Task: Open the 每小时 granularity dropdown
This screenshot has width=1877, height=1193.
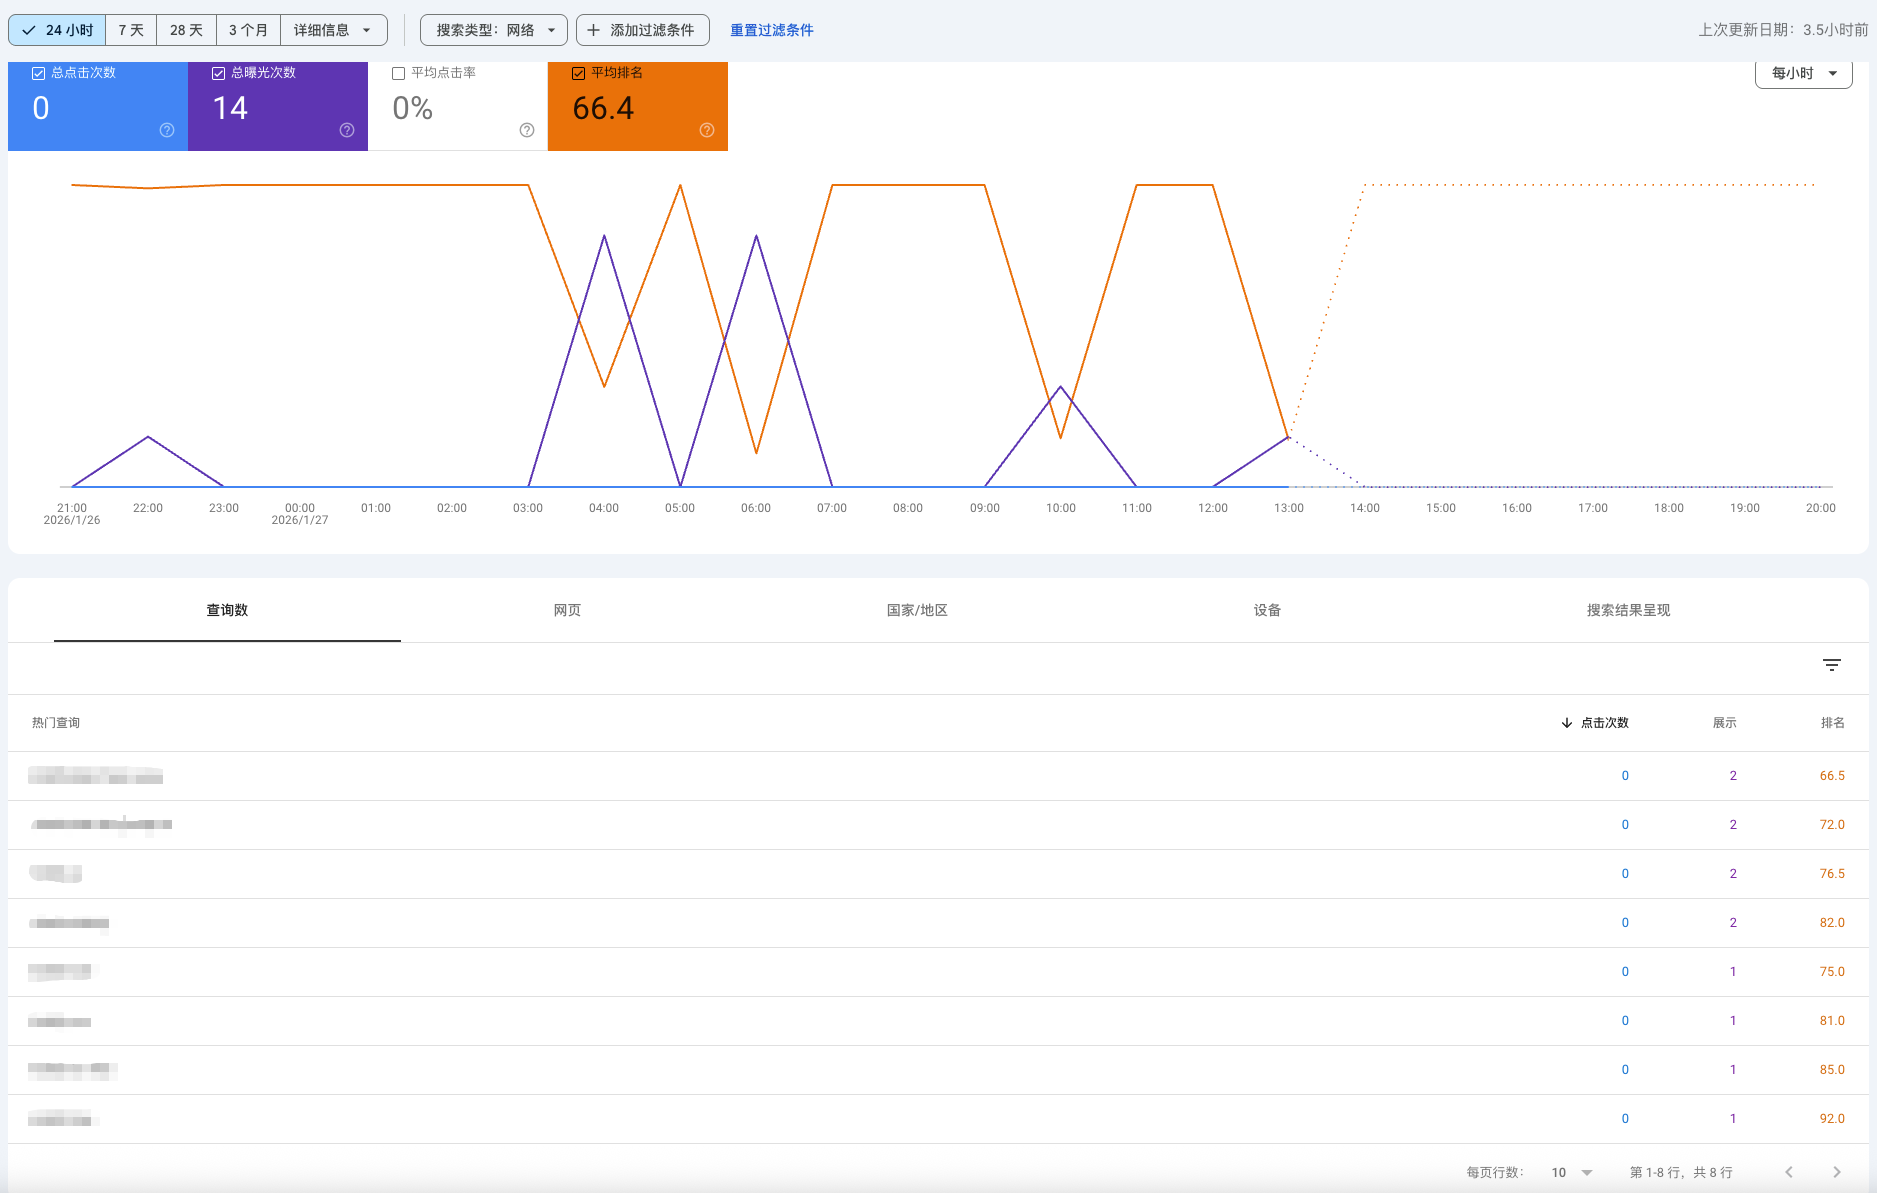Action: (1803, 73)
